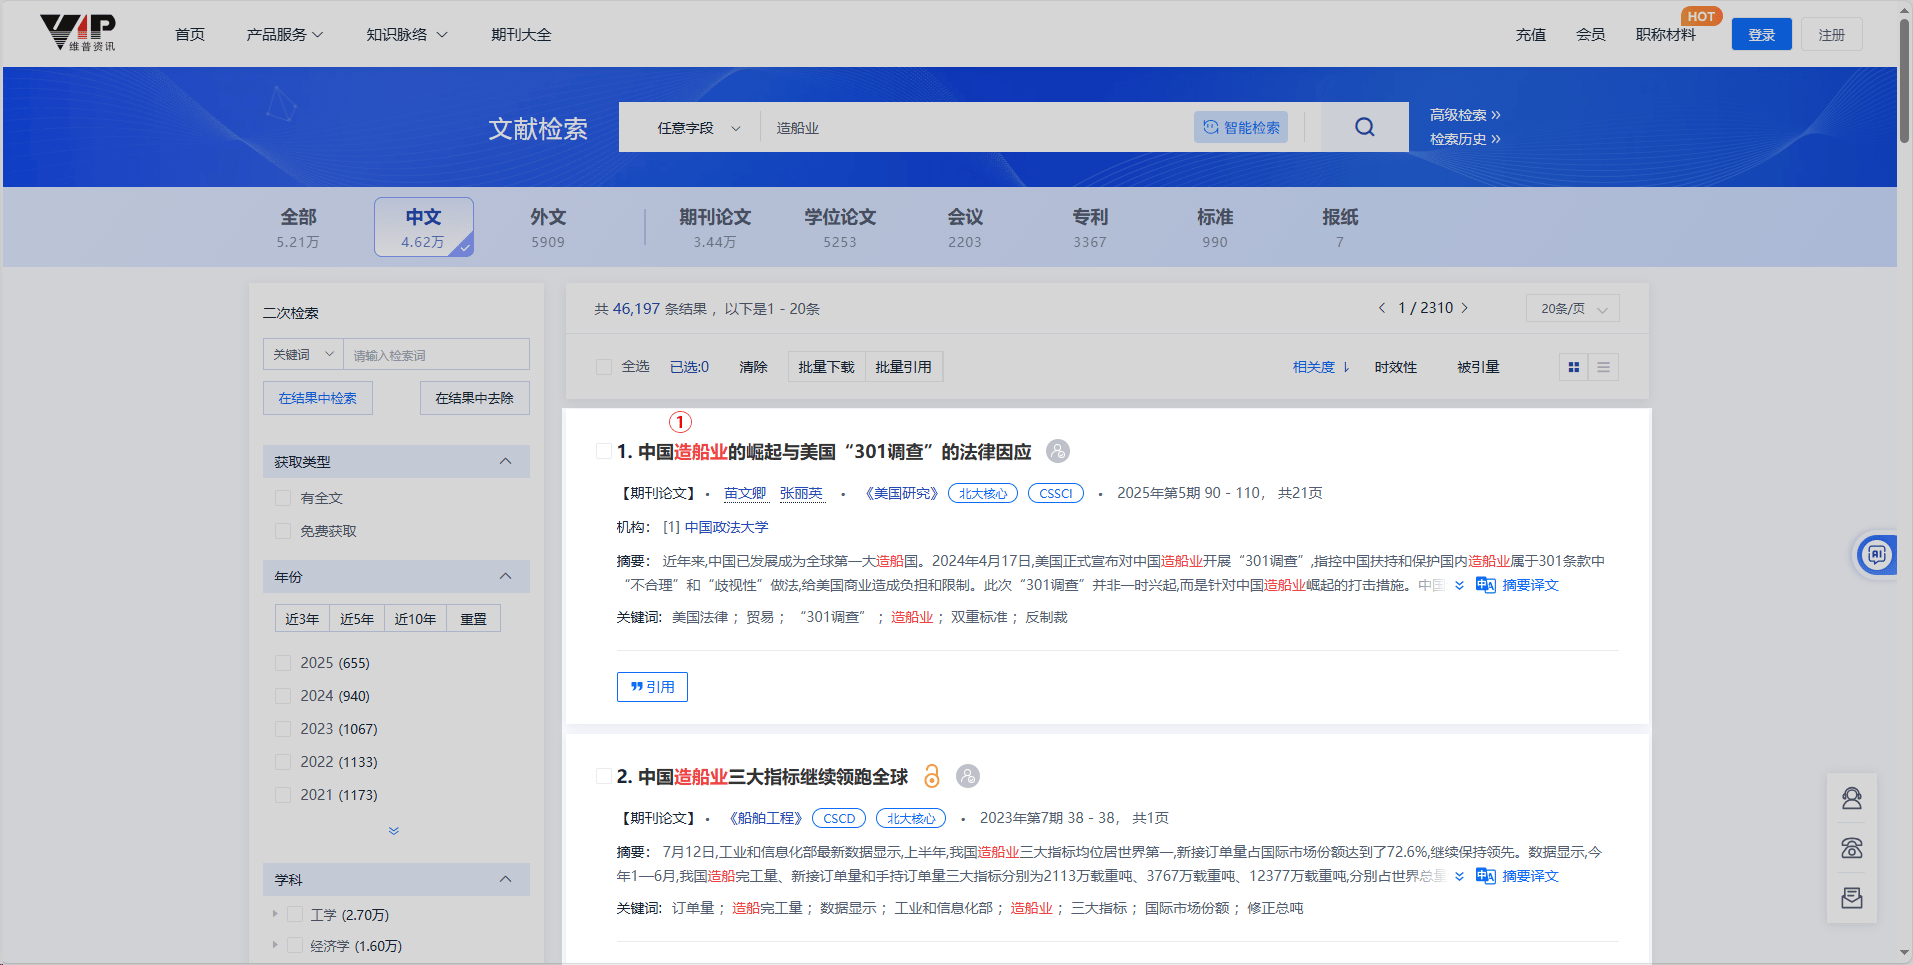Image resolution: width=1913 pixels, height=965 pixels.
Task: Sort results by 被引量
Action: tap(1478, 367)
